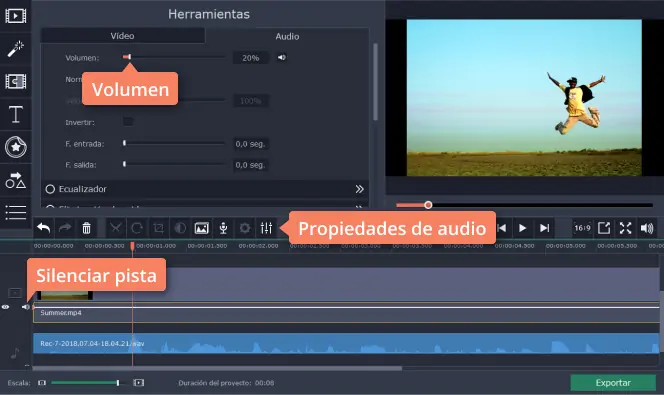This screenshot has width=664, height=395.
Task: Open the more tools list icon
Action: coord(16,212)
